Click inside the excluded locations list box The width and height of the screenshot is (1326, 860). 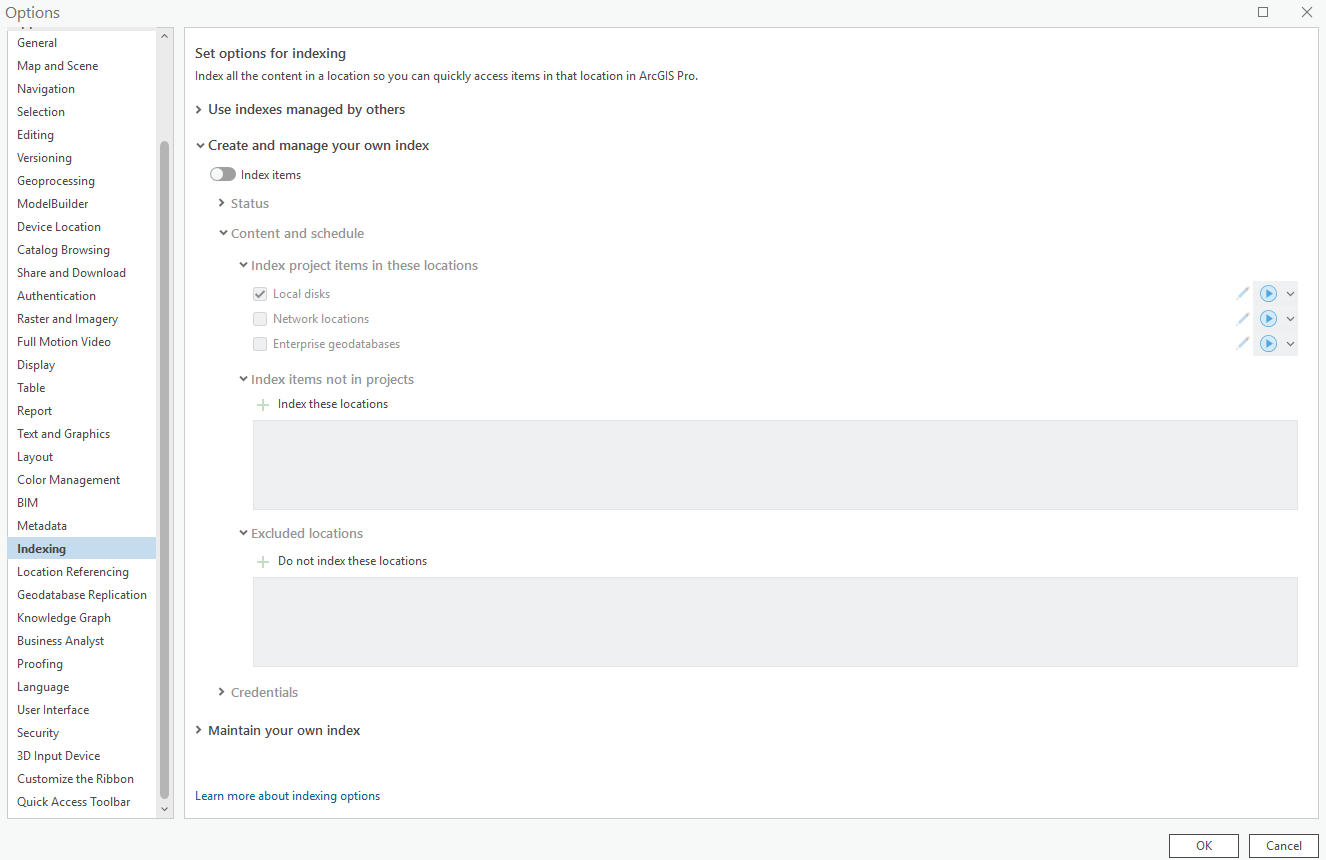coord(775,620)
